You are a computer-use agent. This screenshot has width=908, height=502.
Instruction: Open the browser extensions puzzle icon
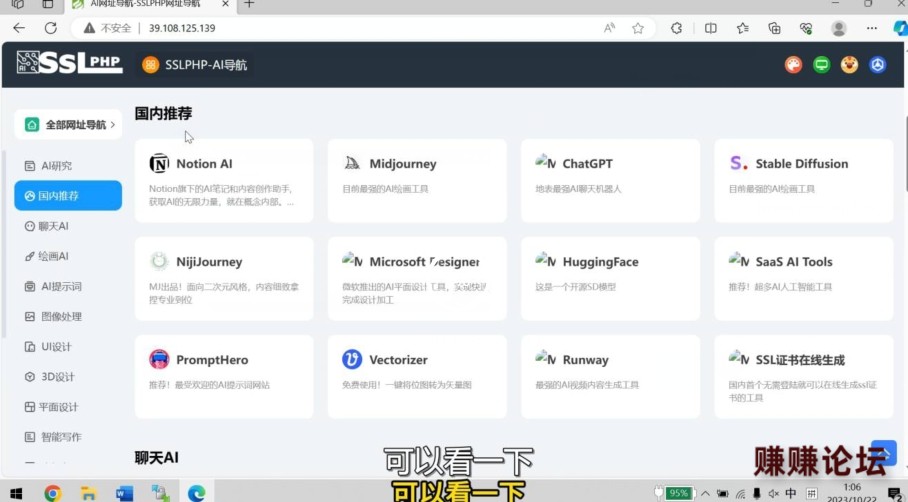pyautogui.click(x=676, y=28)
